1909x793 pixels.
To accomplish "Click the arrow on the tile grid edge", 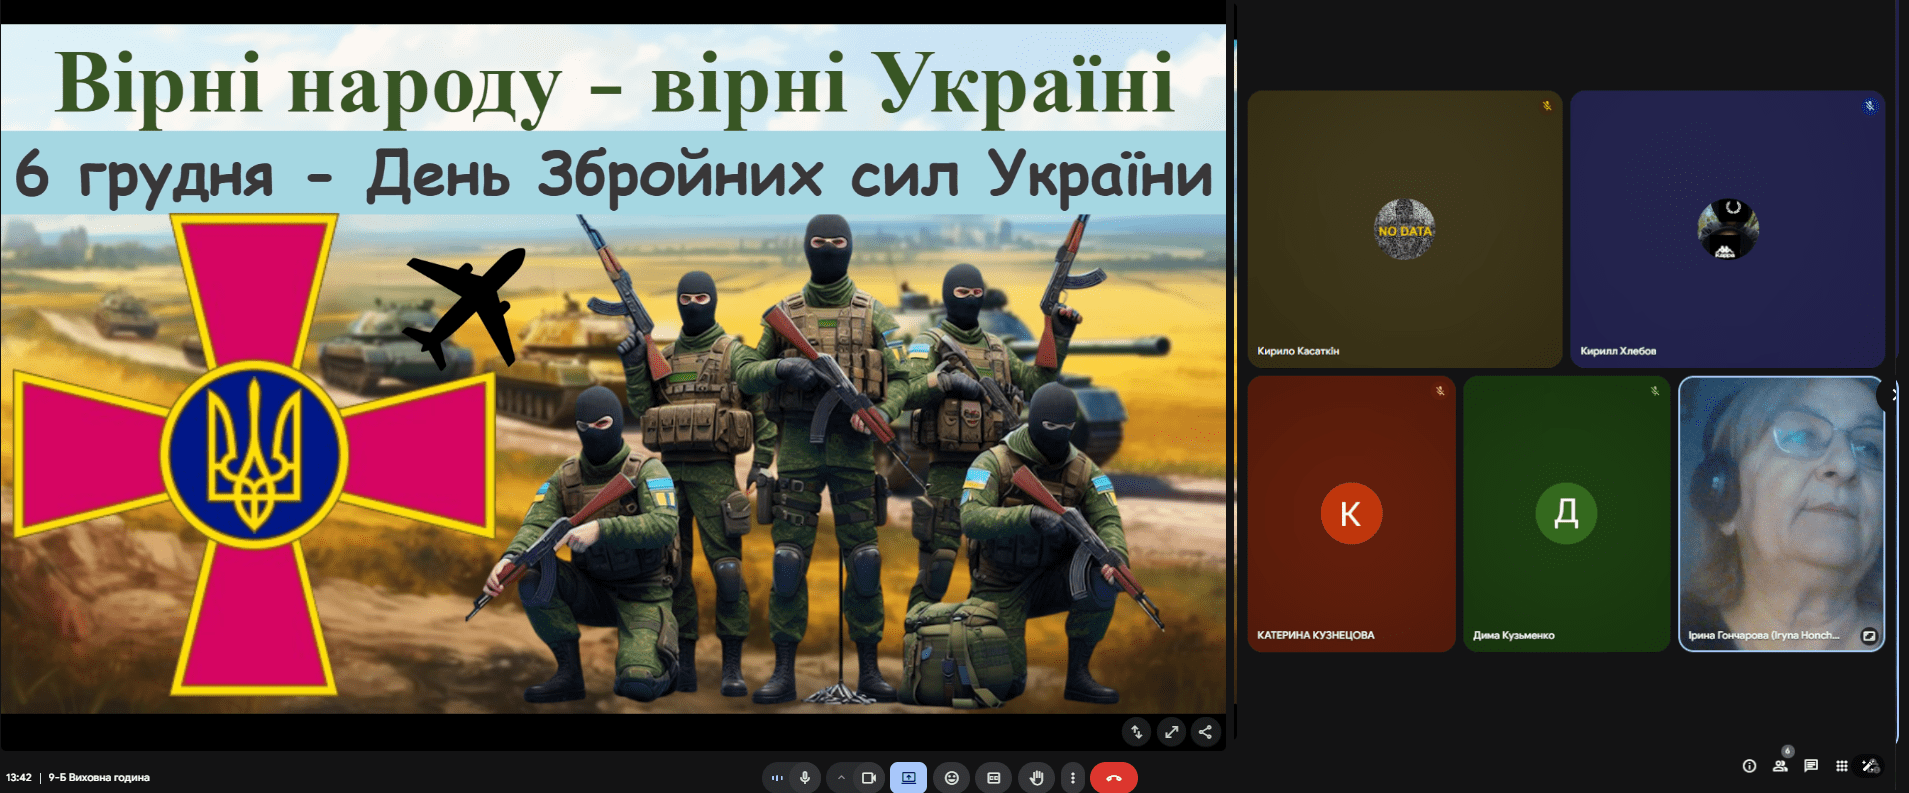I will click(1891, 395).
